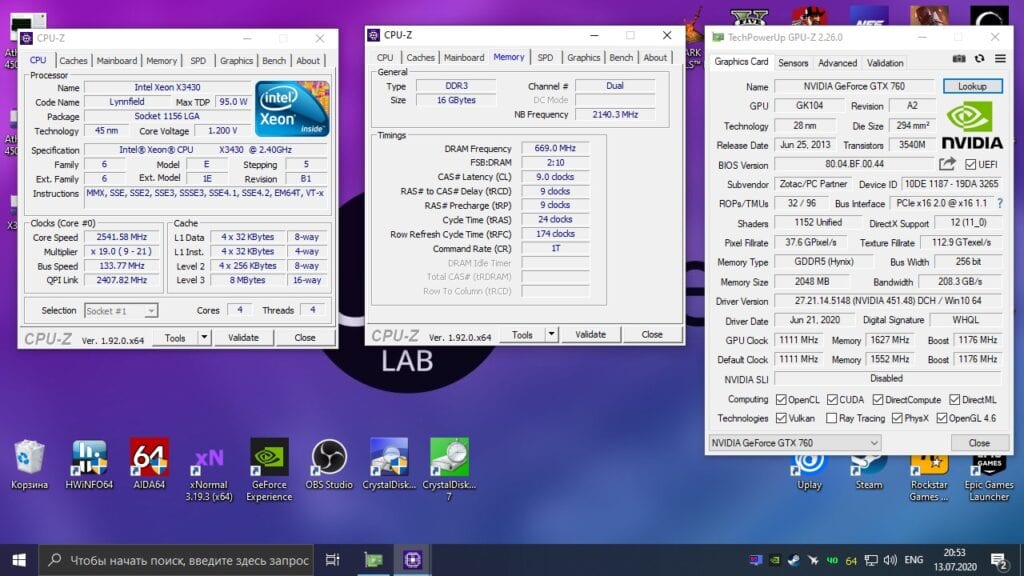Open SPD tab in Memory CPU-Z window
This screenshot has width=1024, height=576.
click(545, 57)
